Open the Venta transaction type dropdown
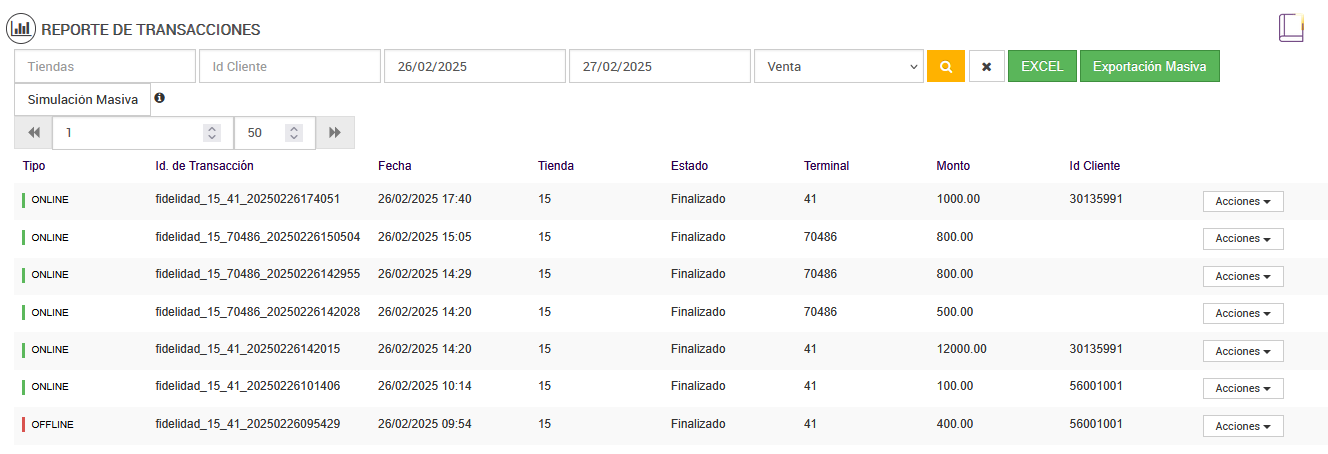The image size is (1328, 454). click(838, 67)
